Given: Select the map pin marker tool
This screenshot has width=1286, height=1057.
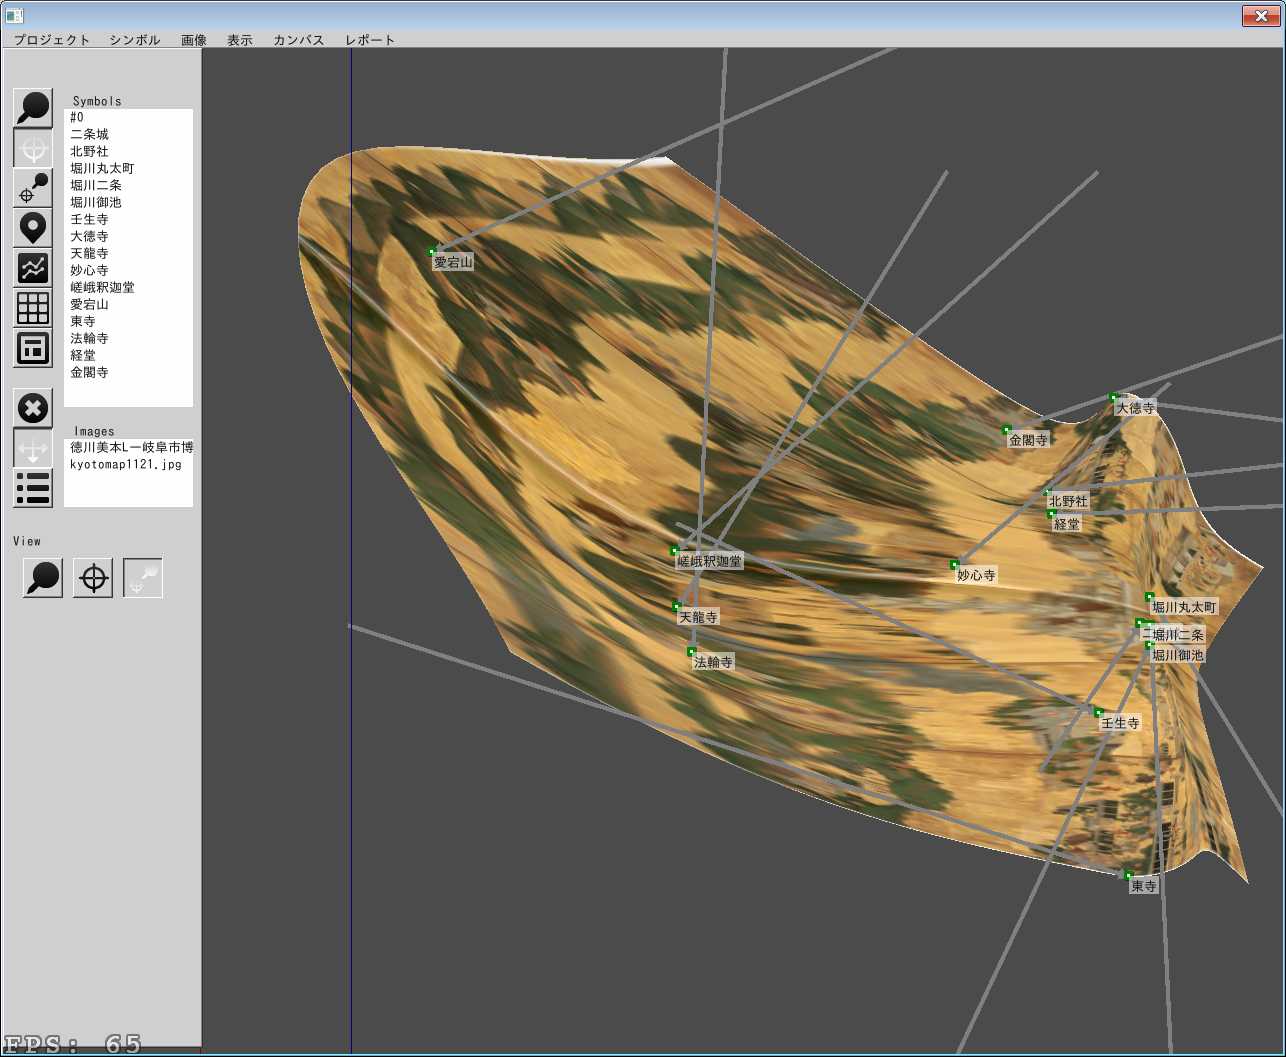Looking at the screenshot, I should coord(33,228).
